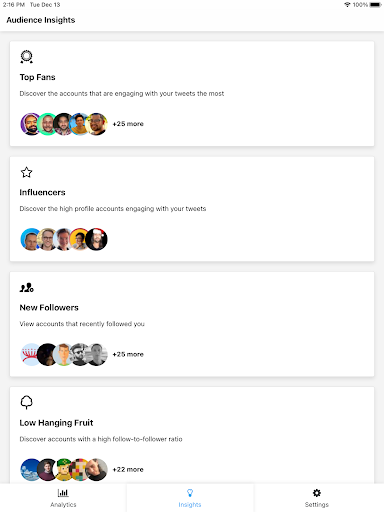Click the Top Fans badge icon
384x512 pixels.
point(26,57)
